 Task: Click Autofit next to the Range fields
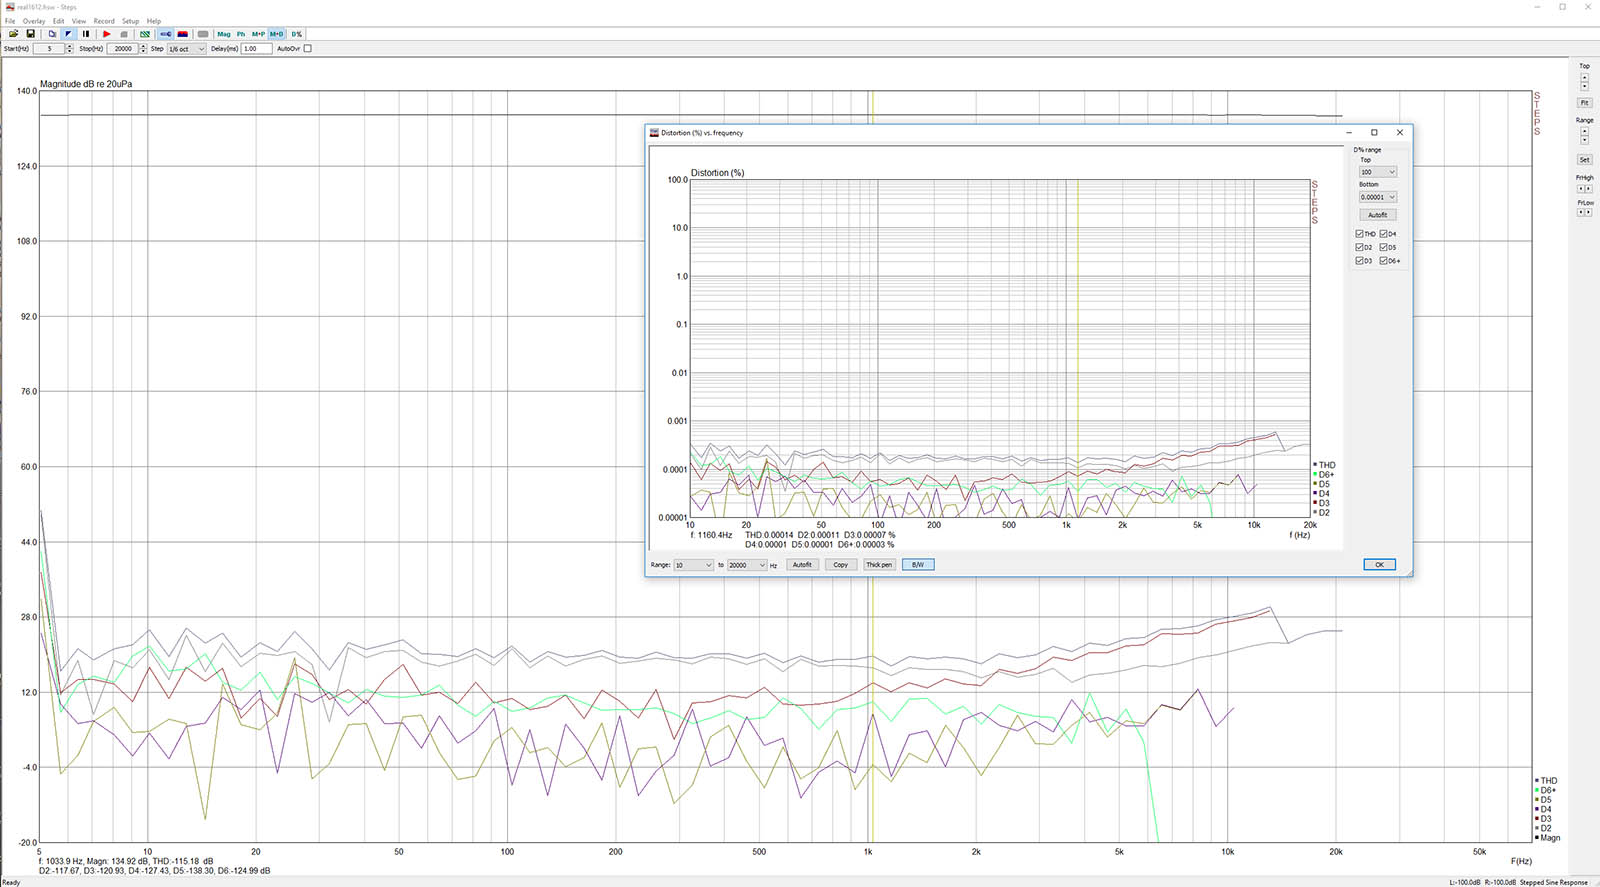802,565
